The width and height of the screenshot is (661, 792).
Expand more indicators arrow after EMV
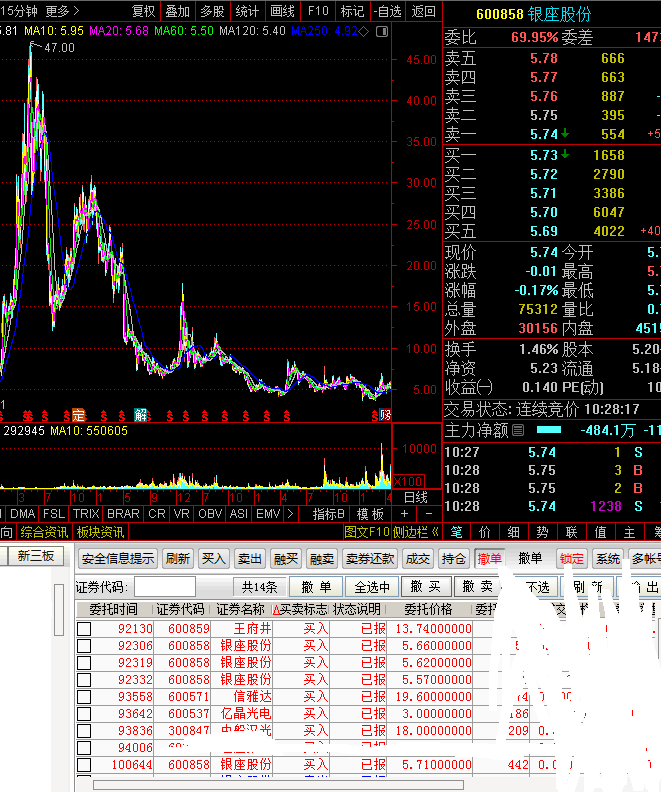[x=290, y=514]
